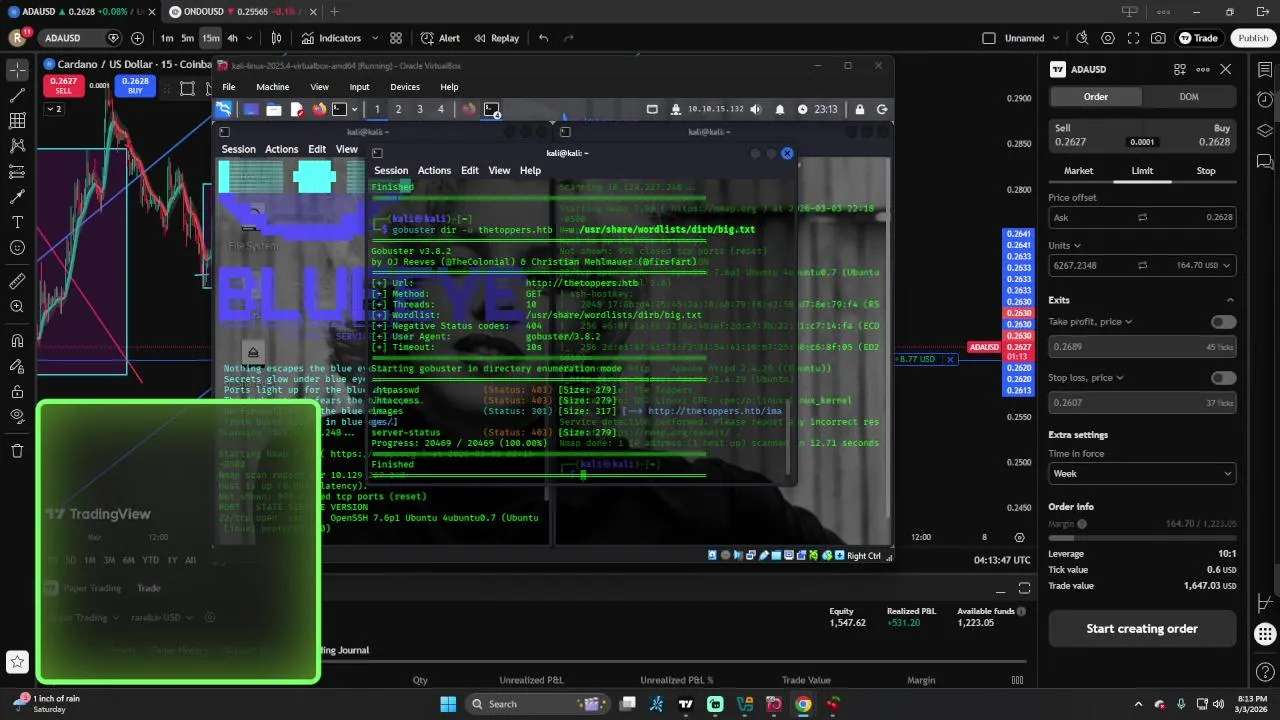Select the Text annotation tool
The height and width of the screenshot is (720, 1280).
pos(17,222)
